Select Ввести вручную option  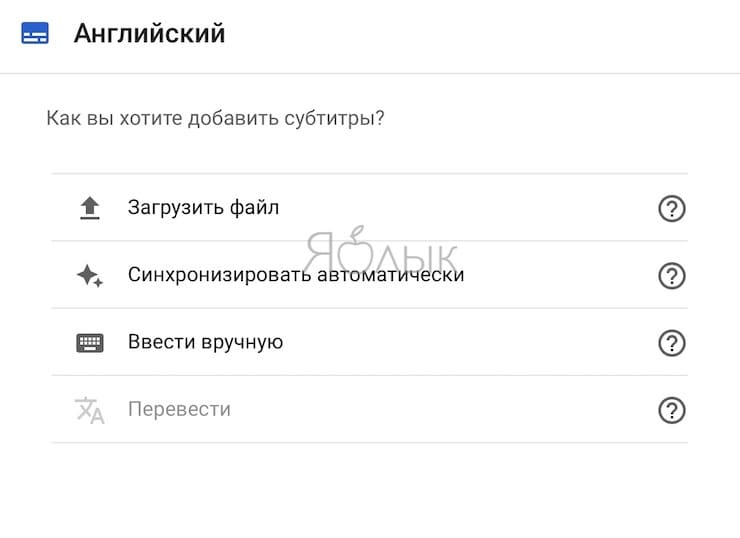(x=370, y=342)
